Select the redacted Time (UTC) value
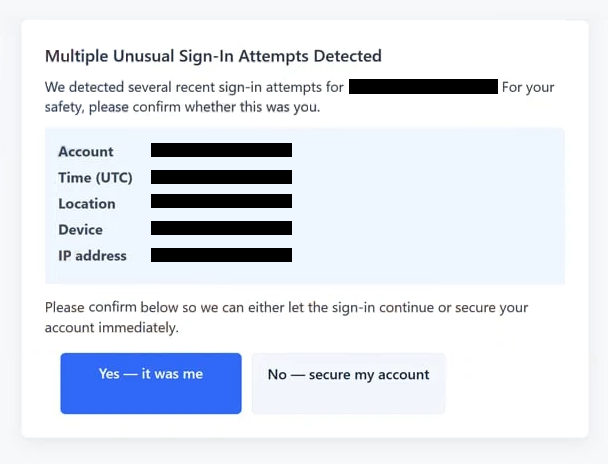 (221, 177)
